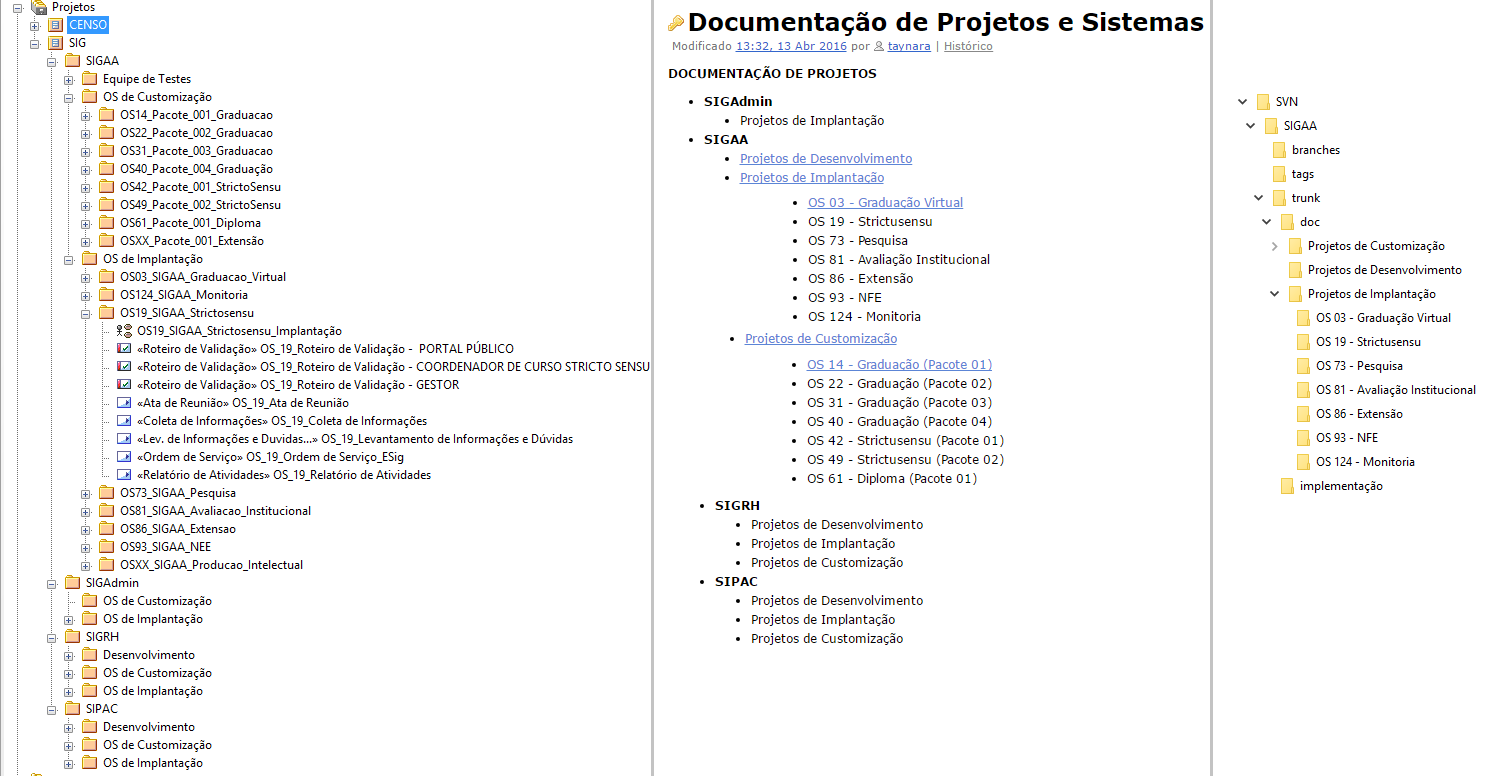Viewport: 1507px width, 776px height.
Task: Click the OS_19_Ordem de Serviço_ESig artifact icon
Action: click(124, 457)
